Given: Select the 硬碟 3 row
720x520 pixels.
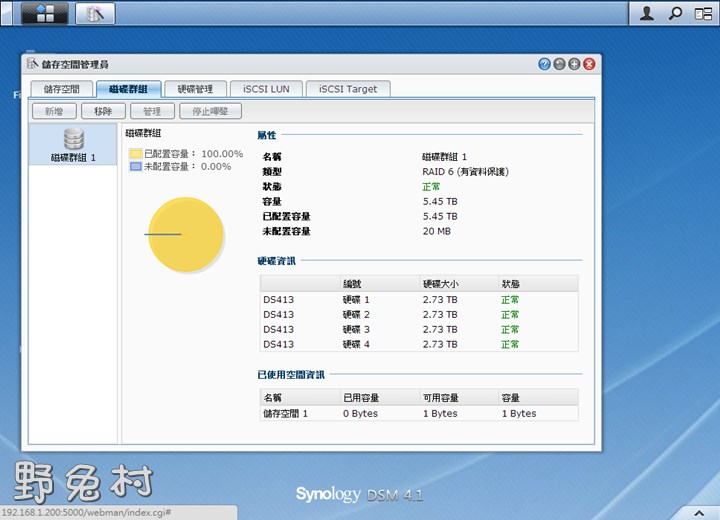Looking at the screenshot, I should click(x=419, y=329).
